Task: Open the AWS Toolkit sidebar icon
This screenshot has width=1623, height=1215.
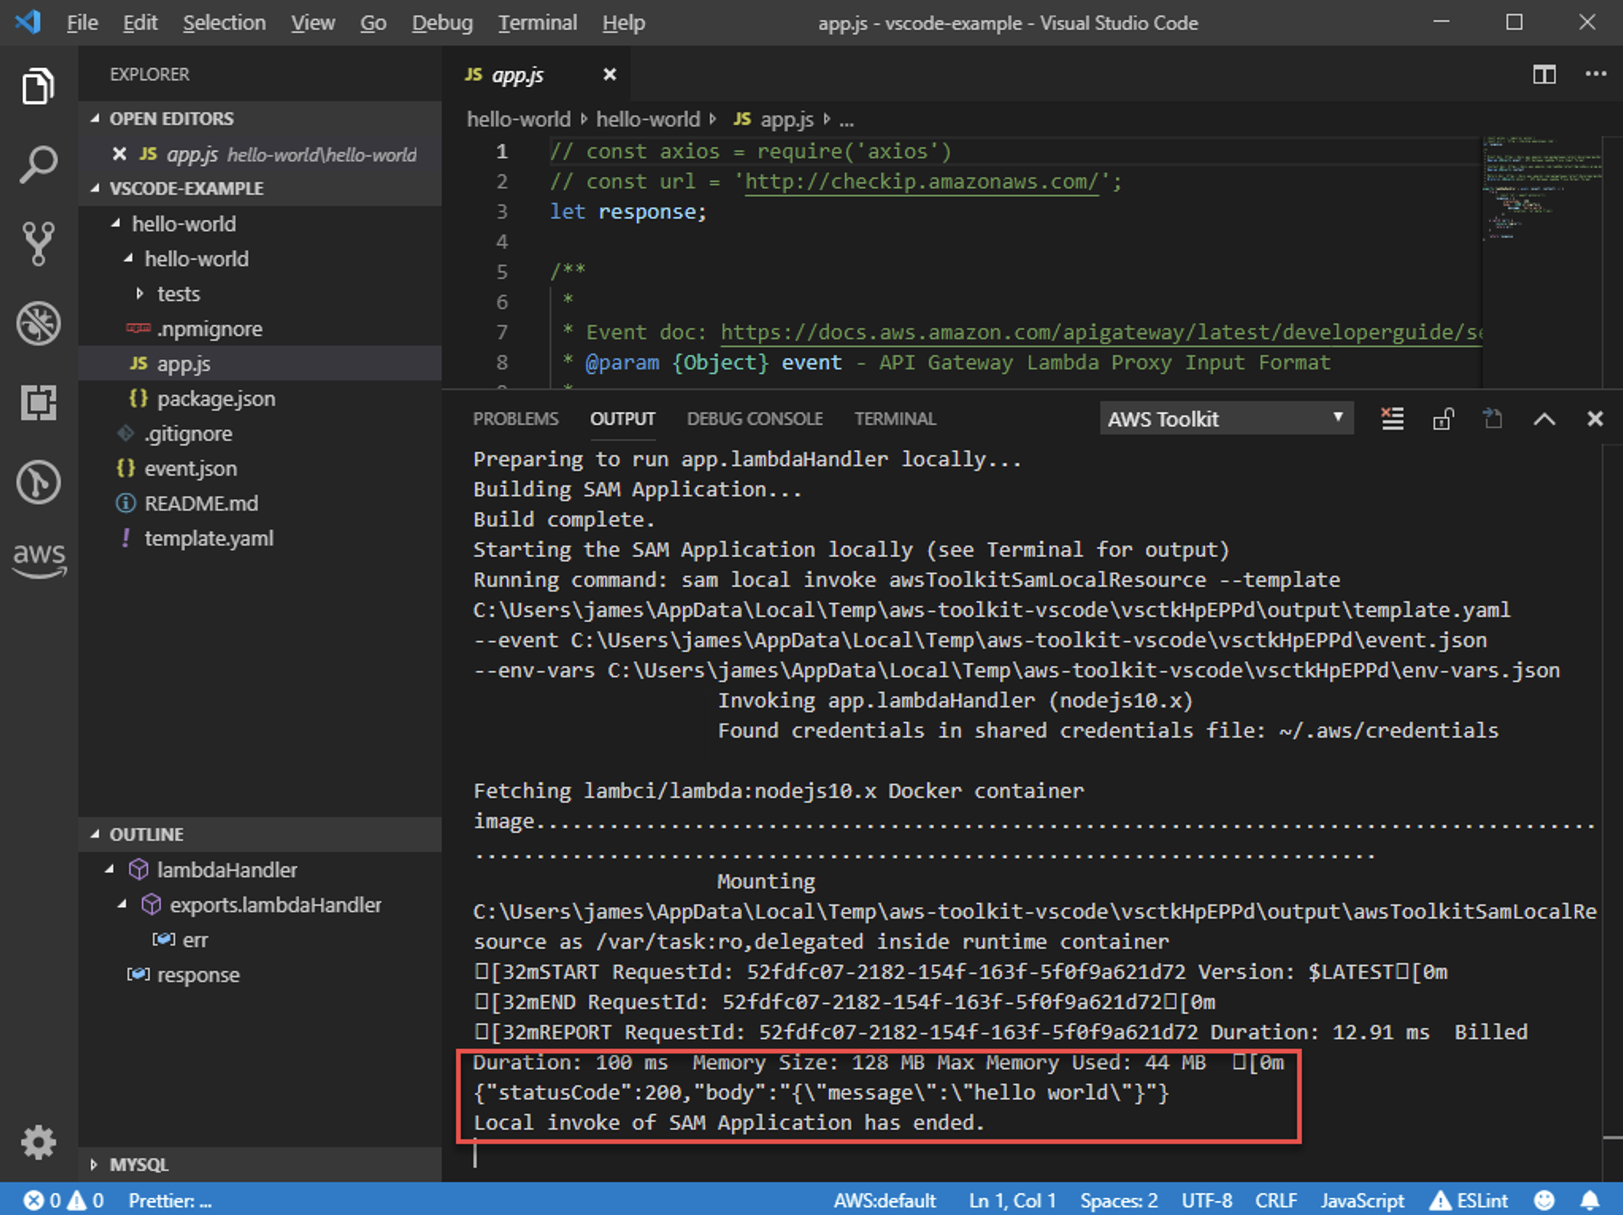Action: point(39,558)
